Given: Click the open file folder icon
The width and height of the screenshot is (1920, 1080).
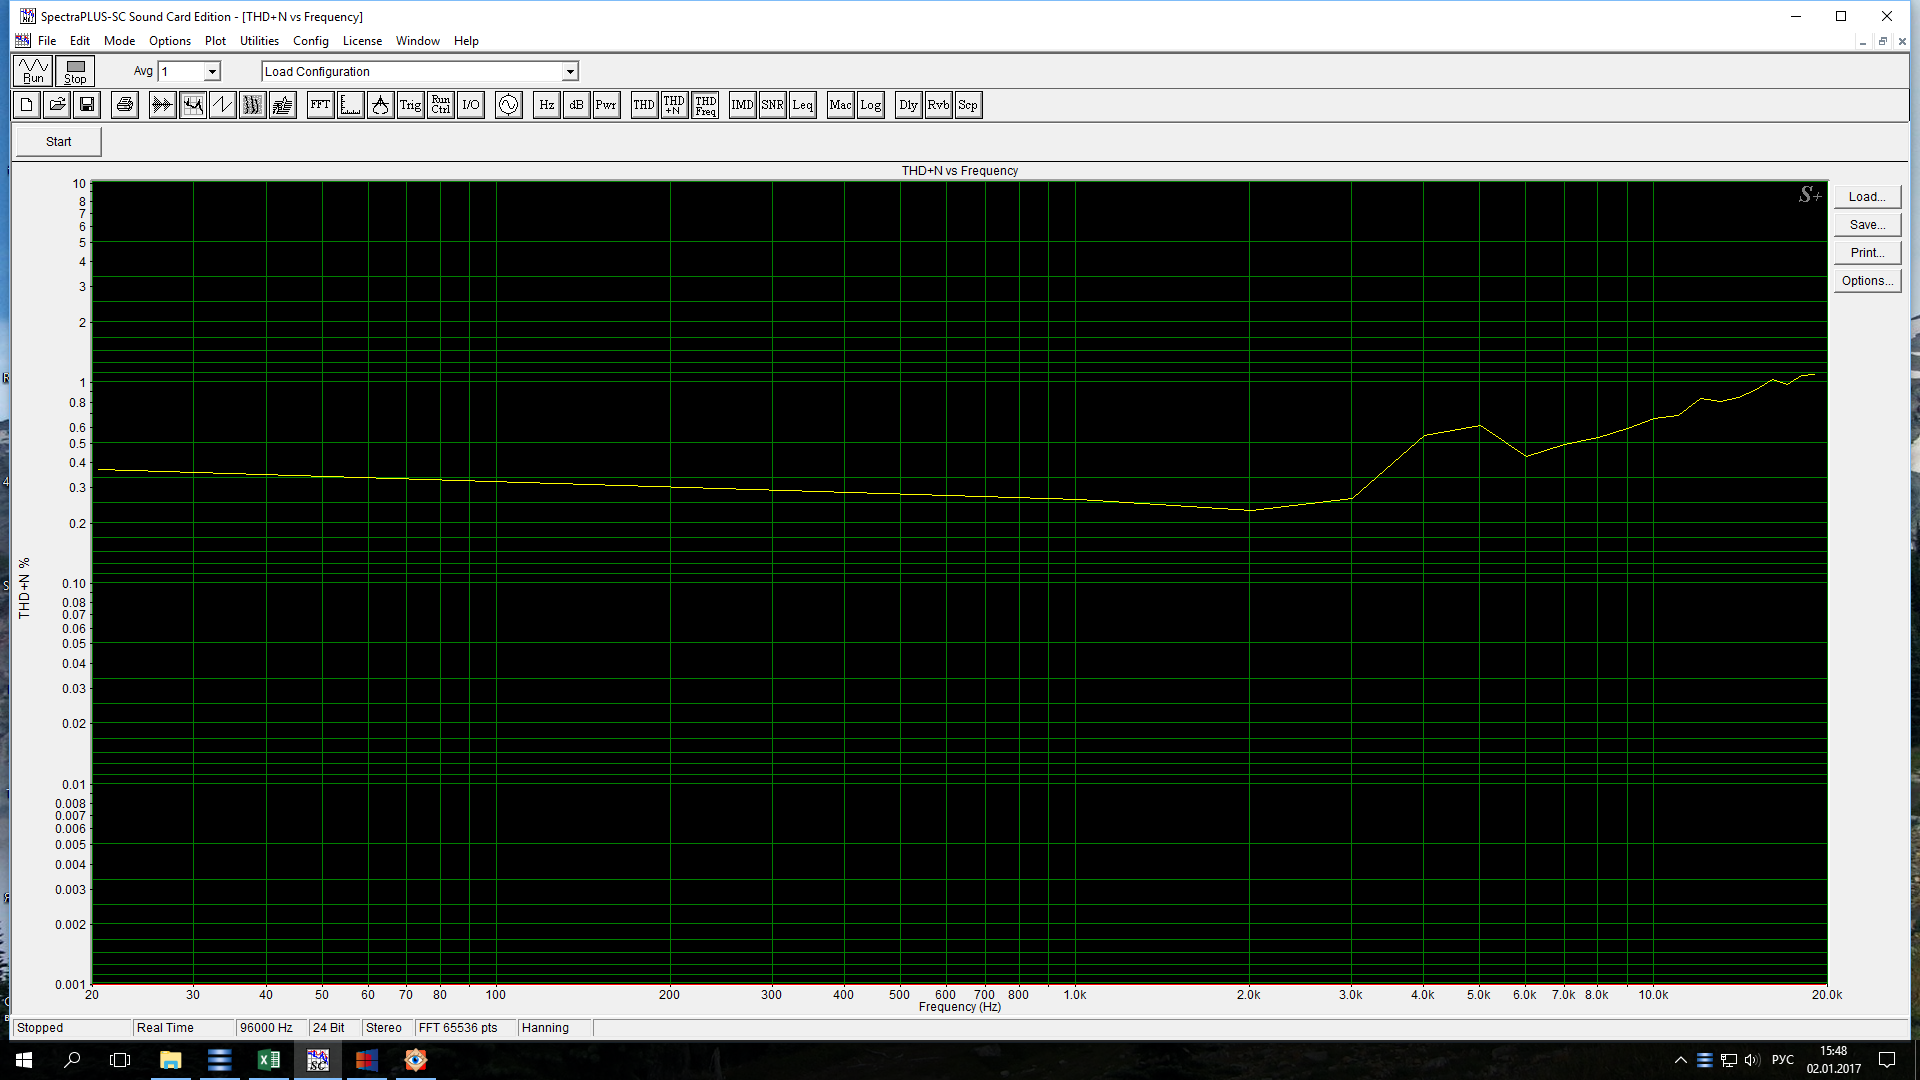Looking at the screenshot, I should (x=57, y=105).
